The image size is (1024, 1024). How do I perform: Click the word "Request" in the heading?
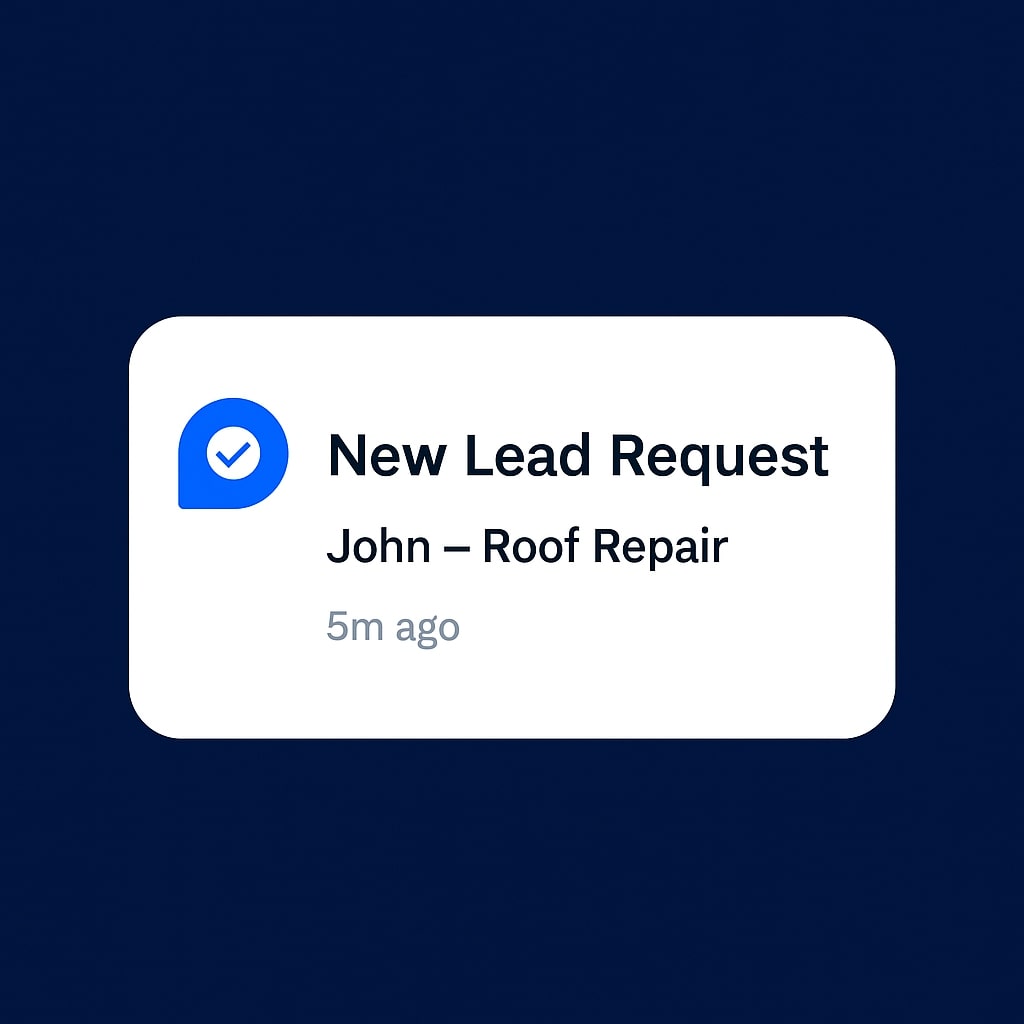[720, 458]
